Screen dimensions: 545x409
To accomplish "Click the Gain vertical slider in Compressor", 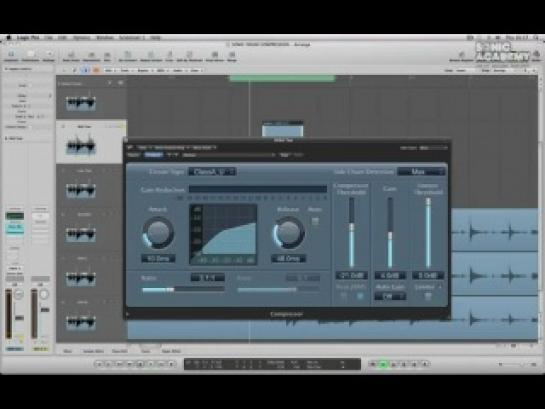I will pyautogui.click(x=390, y=232).
